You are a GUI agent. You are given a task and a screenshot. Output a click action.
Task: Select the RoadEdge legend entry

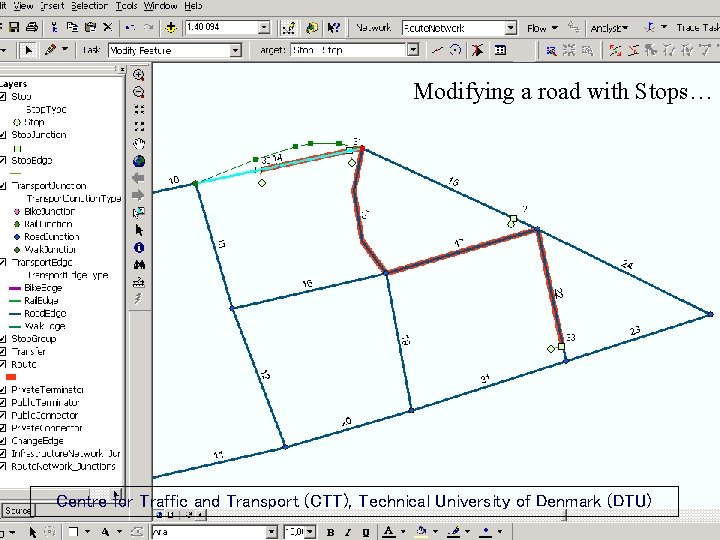pyautogui.click(x=45, y=314)
